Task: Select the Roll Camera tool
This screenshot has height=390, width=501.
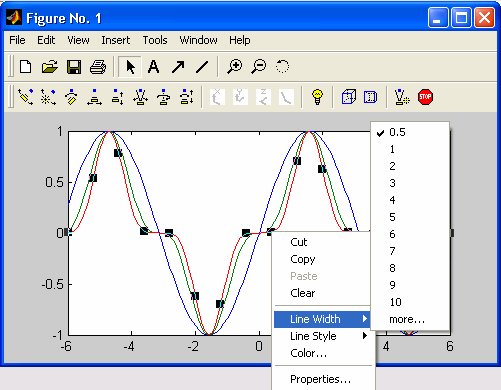Action: [163, 97]
